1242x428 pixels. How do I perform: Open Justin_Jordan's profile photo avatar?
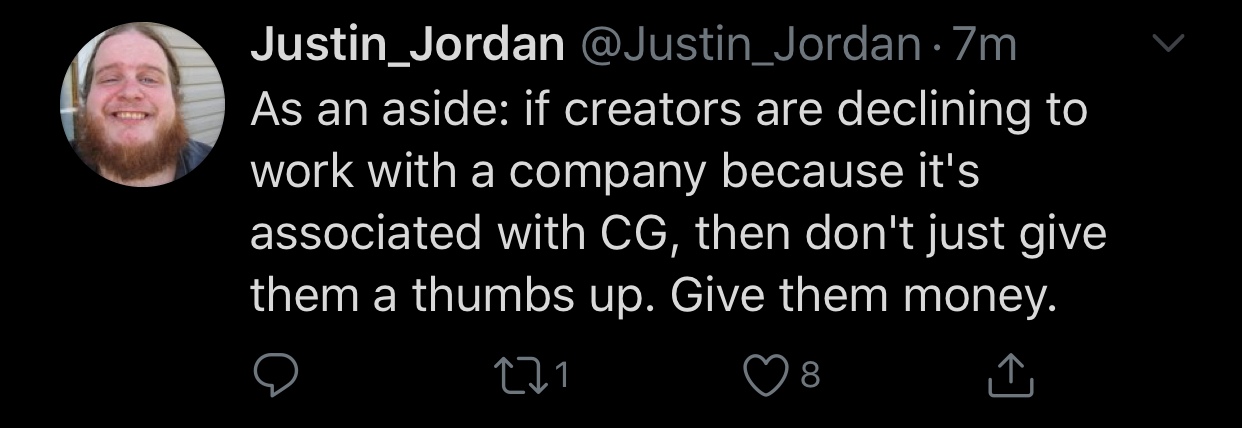144,103
